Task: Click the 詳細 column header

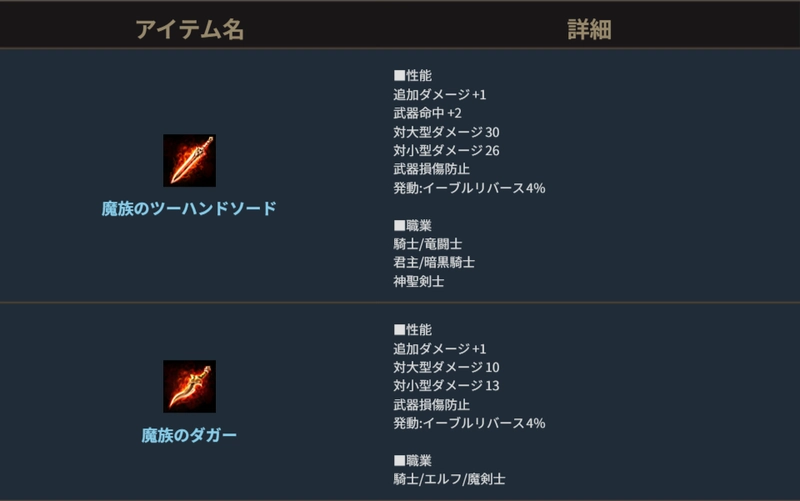Action: (589, 30)
